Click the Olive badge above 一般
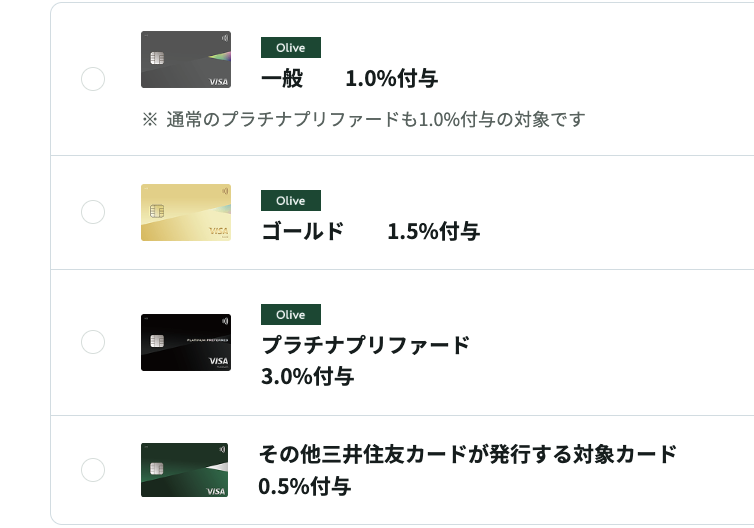Screen dimensions: 754x528 [290, 48]
